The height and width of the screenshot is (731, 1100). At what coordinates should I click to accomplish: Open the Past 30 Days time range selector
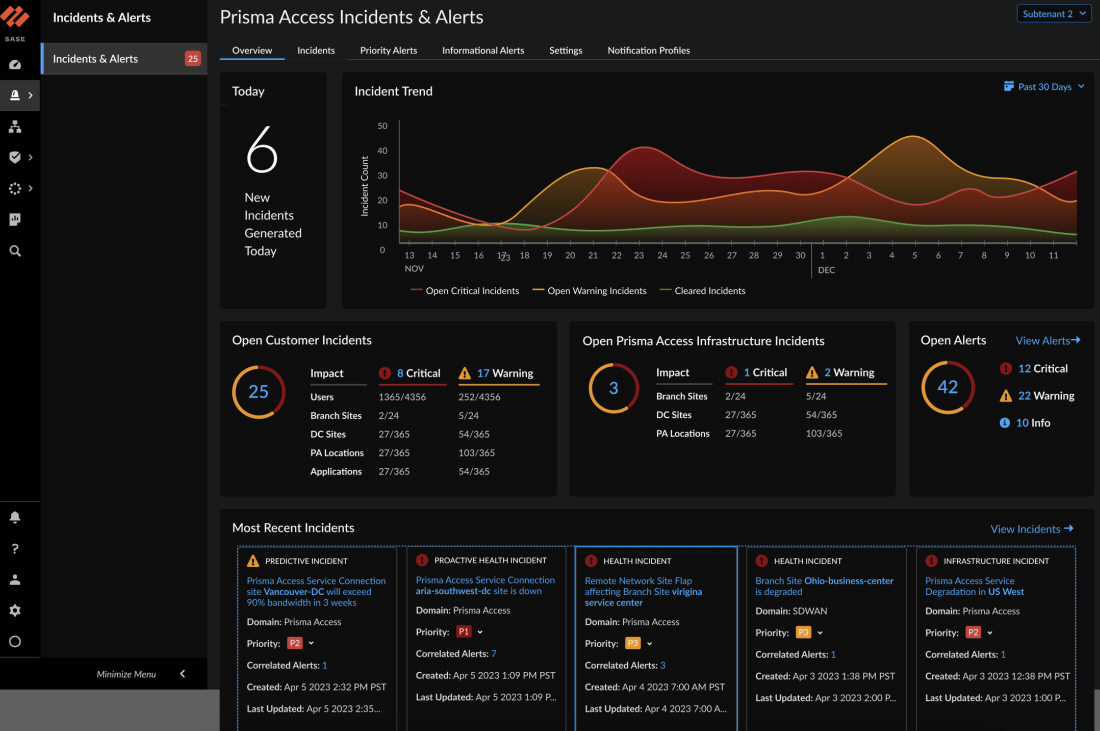click(x=1044, y=86)
